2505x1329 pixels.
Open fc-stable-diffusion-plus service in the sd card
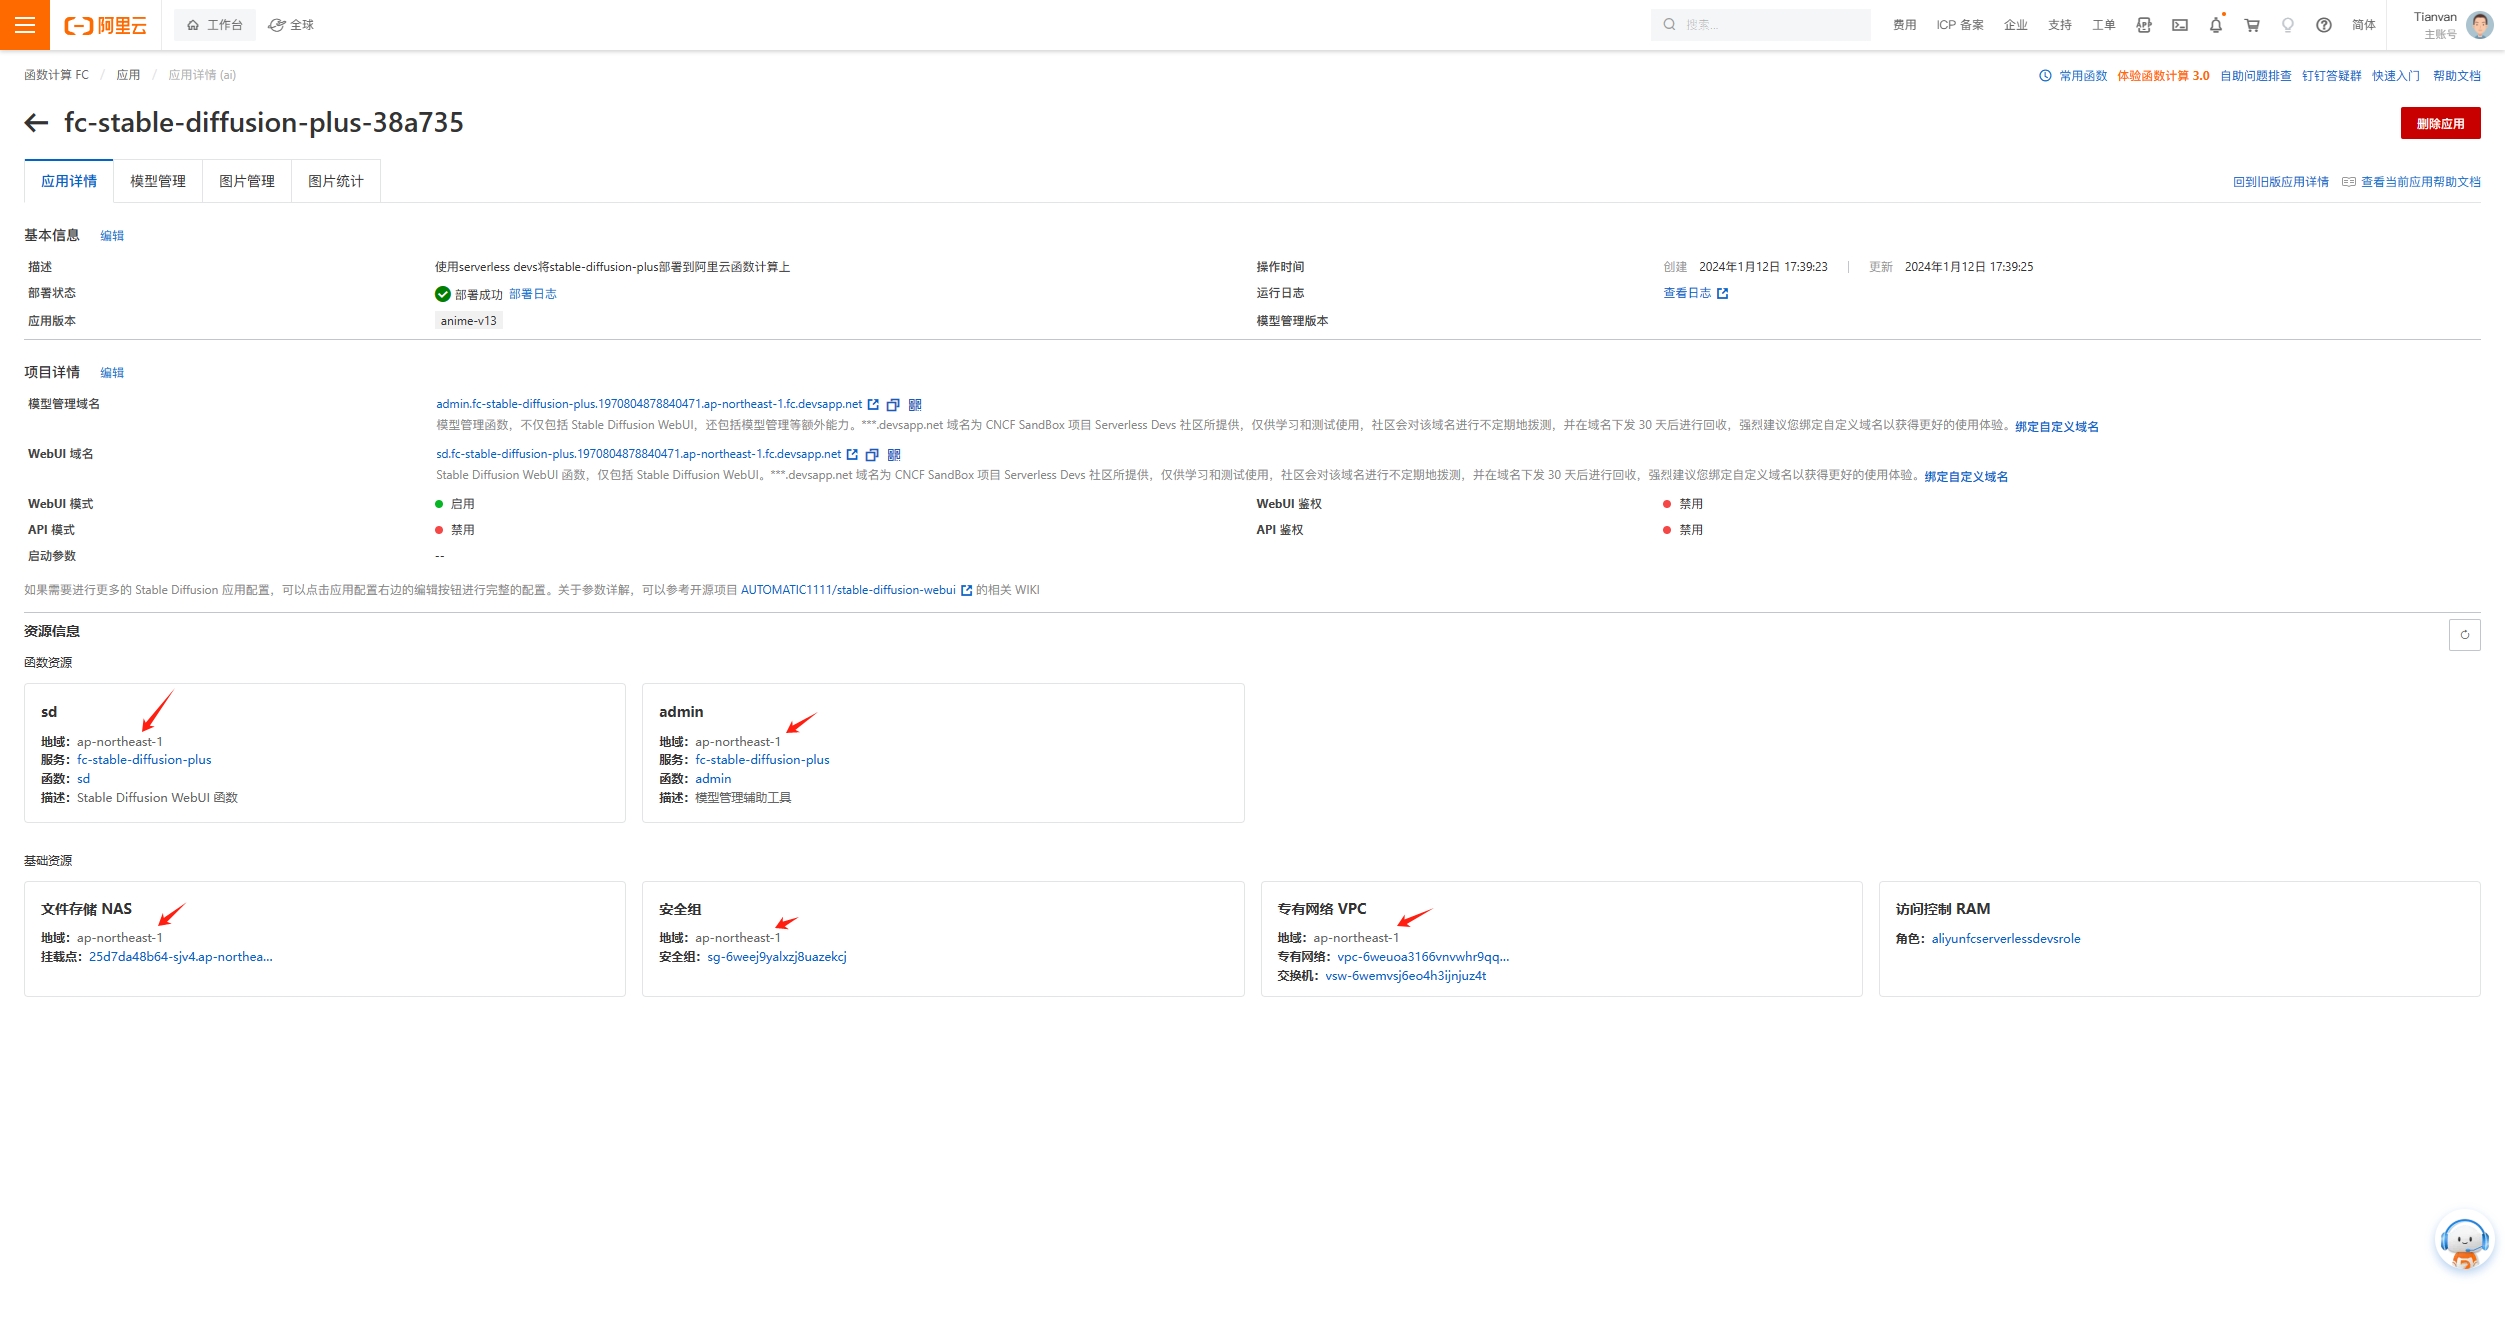click(144, 760)
